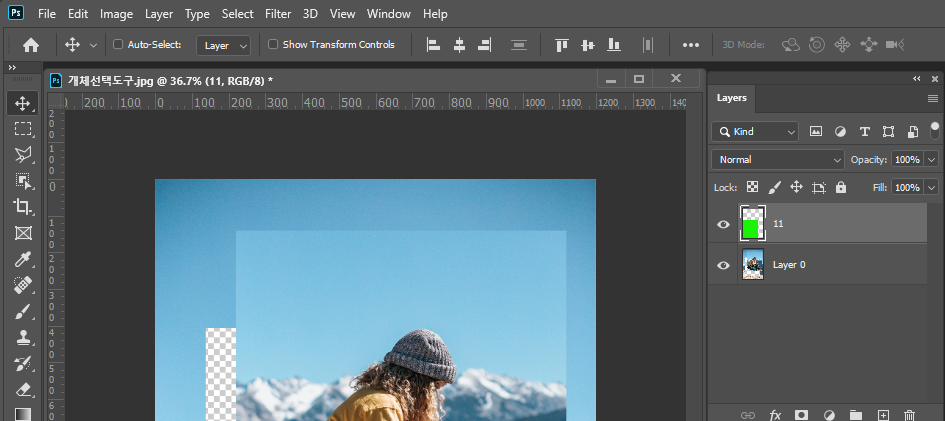Open the Fill slider dropdown arrow
945x421 pixels.
932,187
